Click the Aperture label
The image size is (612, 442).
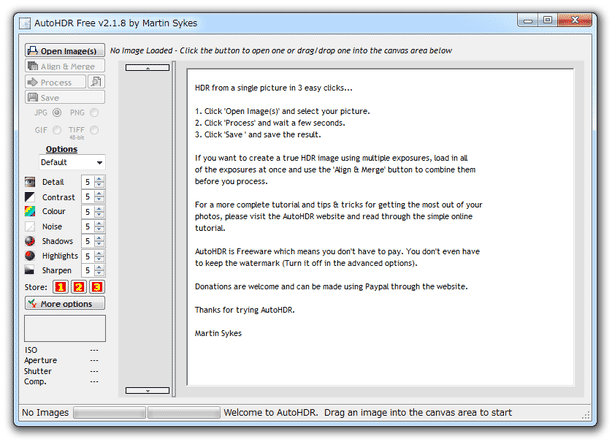point(41,360)
